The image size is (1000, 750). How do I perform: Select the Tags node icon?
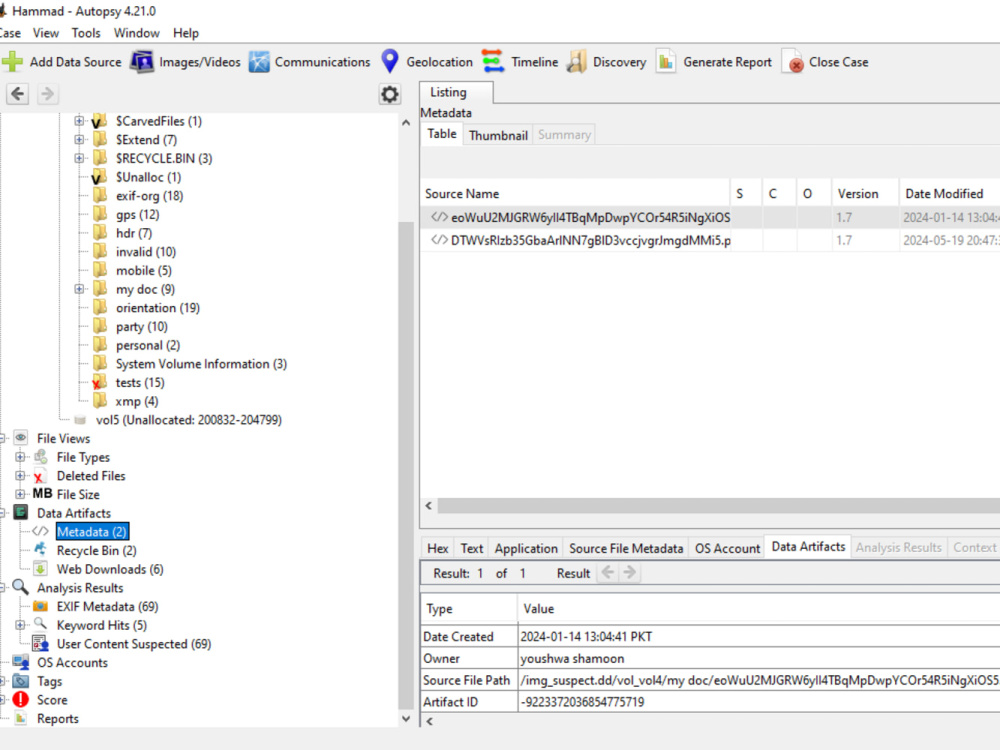click(21, 681)
